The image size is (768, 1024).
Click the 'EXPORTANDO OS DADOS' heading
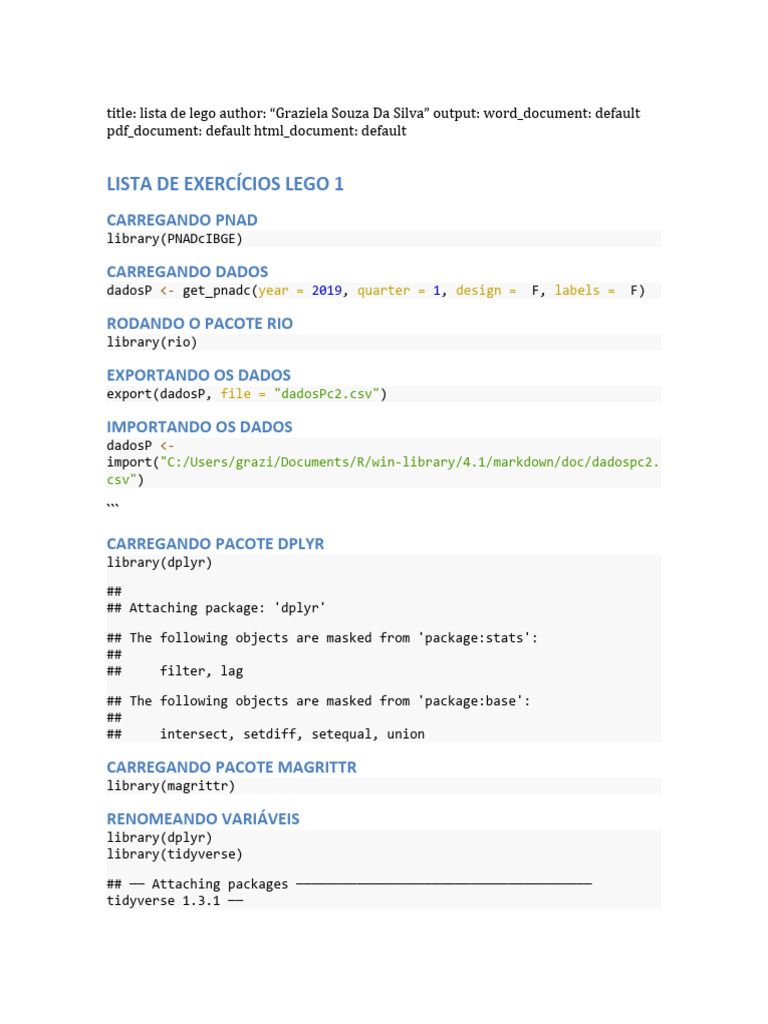click(199, 375)
